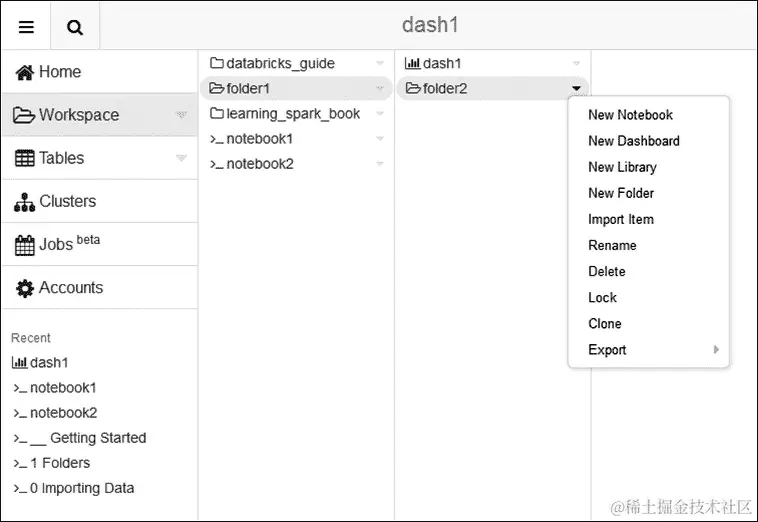Go to Home in sidebar

(60, 72)
